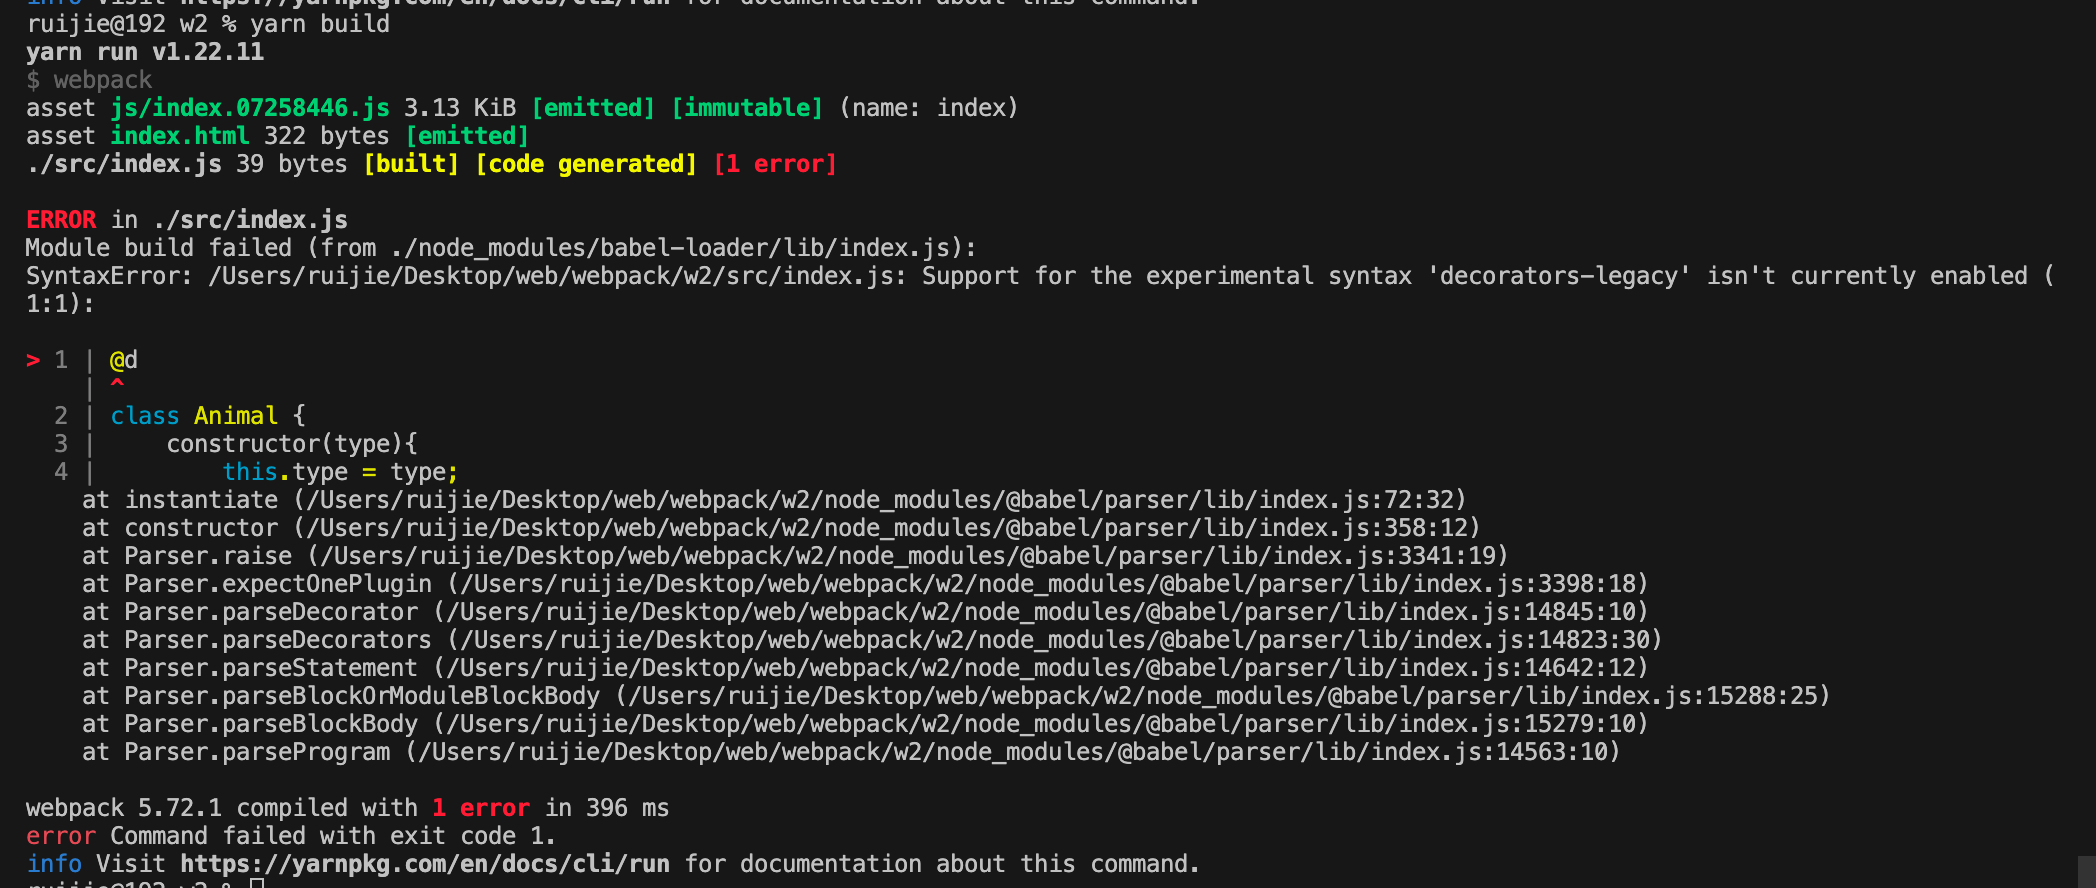The width and height of the screenshot is (2096, 888).
Task: Click the Parser.parseDecorator stack trace path
Action: click(1040, 612)
